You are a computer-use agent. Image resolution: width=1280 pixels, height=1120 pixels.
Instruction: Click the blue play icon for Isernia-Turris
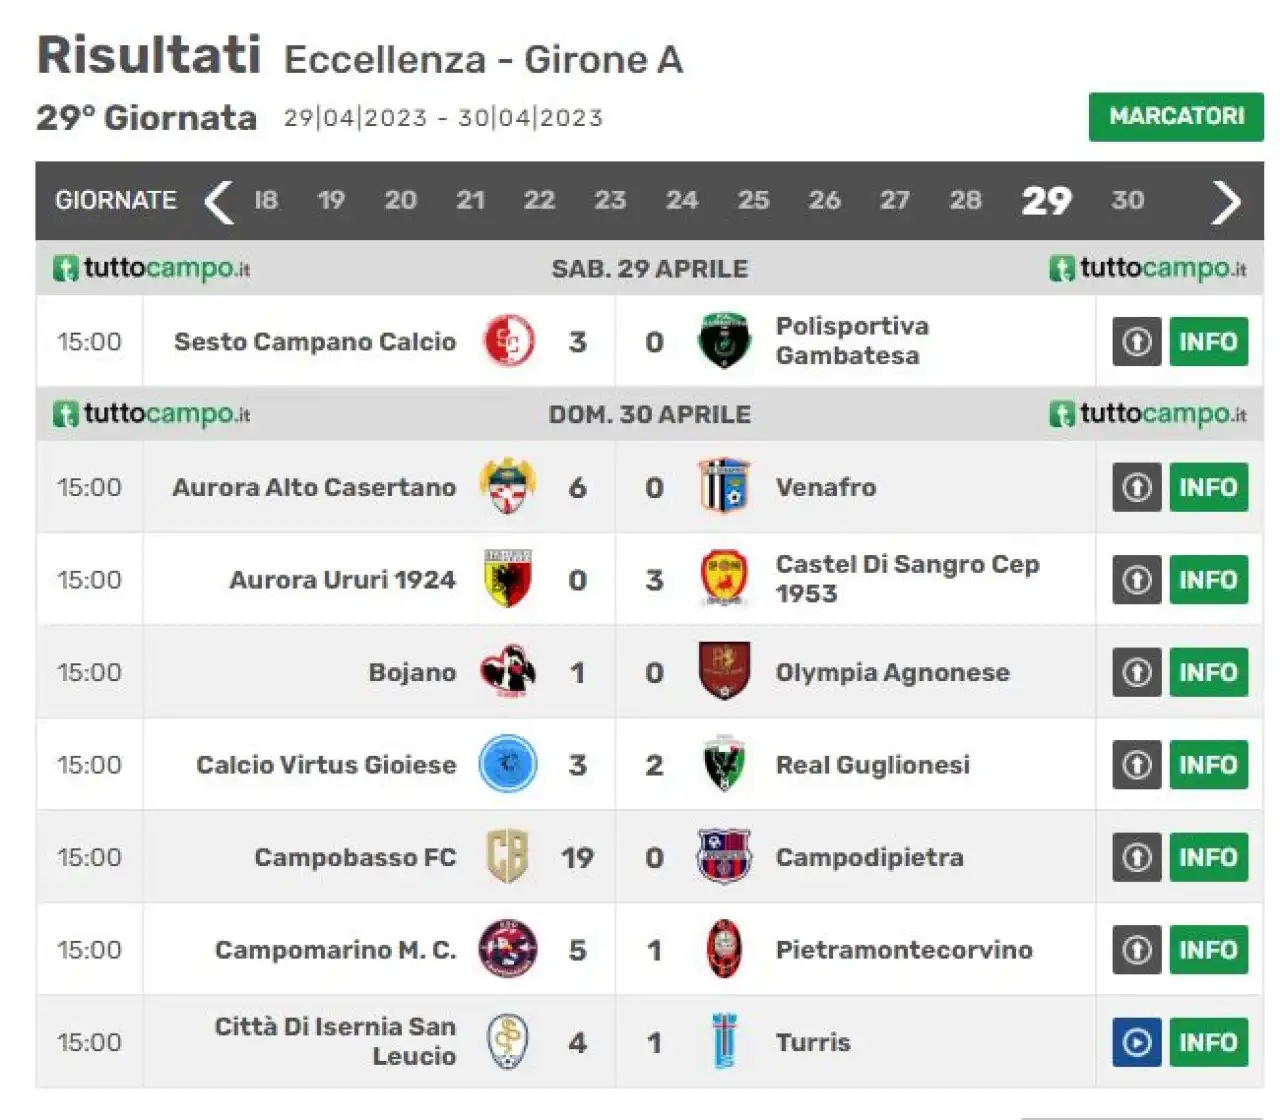coord(1136,1042)
